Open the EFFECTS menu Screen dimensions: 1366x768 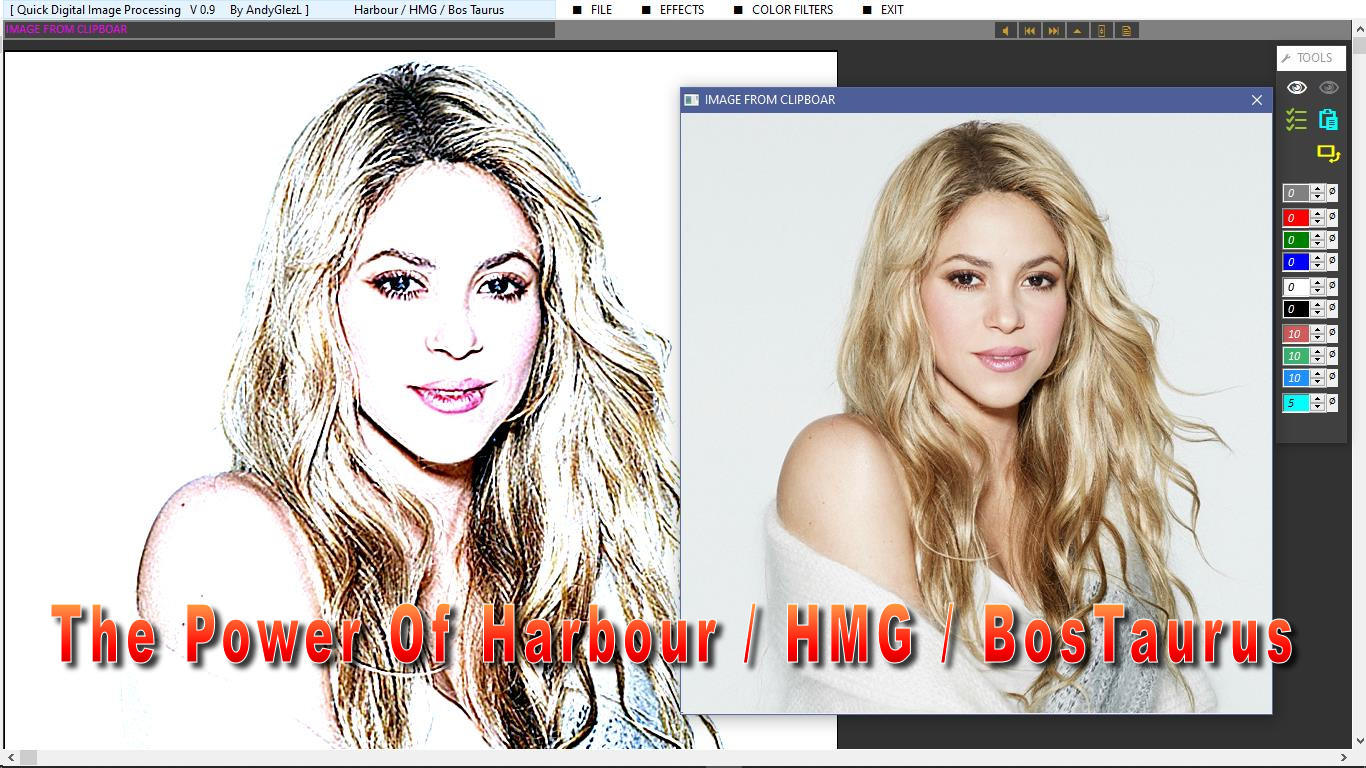click(681, 10)
